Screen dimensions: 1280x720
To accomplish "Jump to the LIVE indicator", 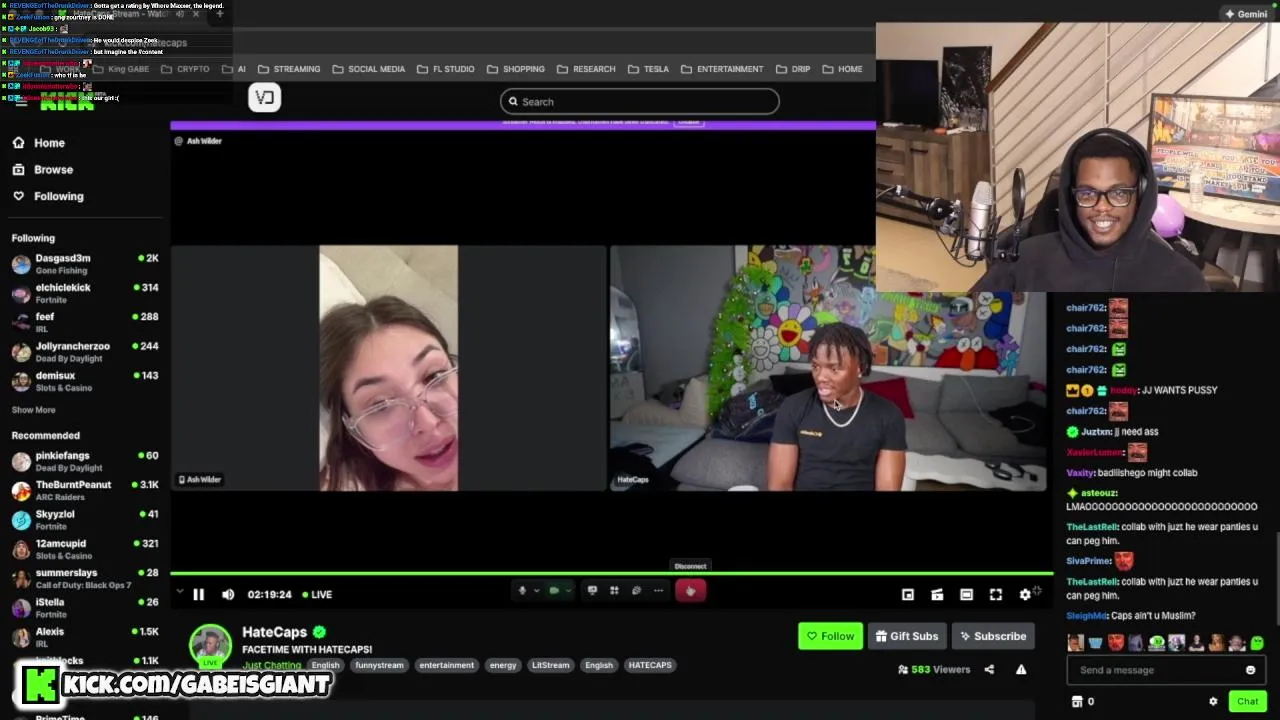I will (317, 594).
